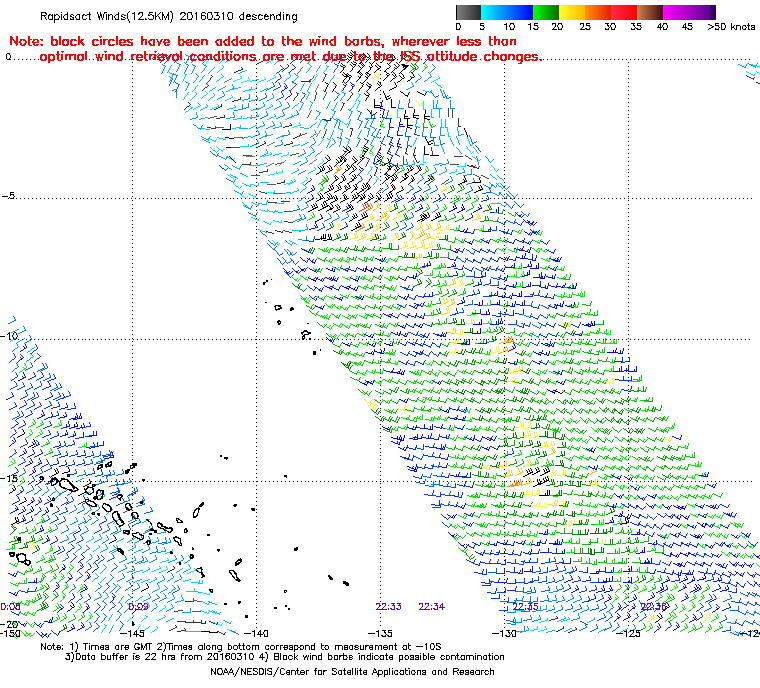760x688 pixels.
Task: Click the red 30-35 knots legend color
Action: pyautogui.click(x=624, y=12)
